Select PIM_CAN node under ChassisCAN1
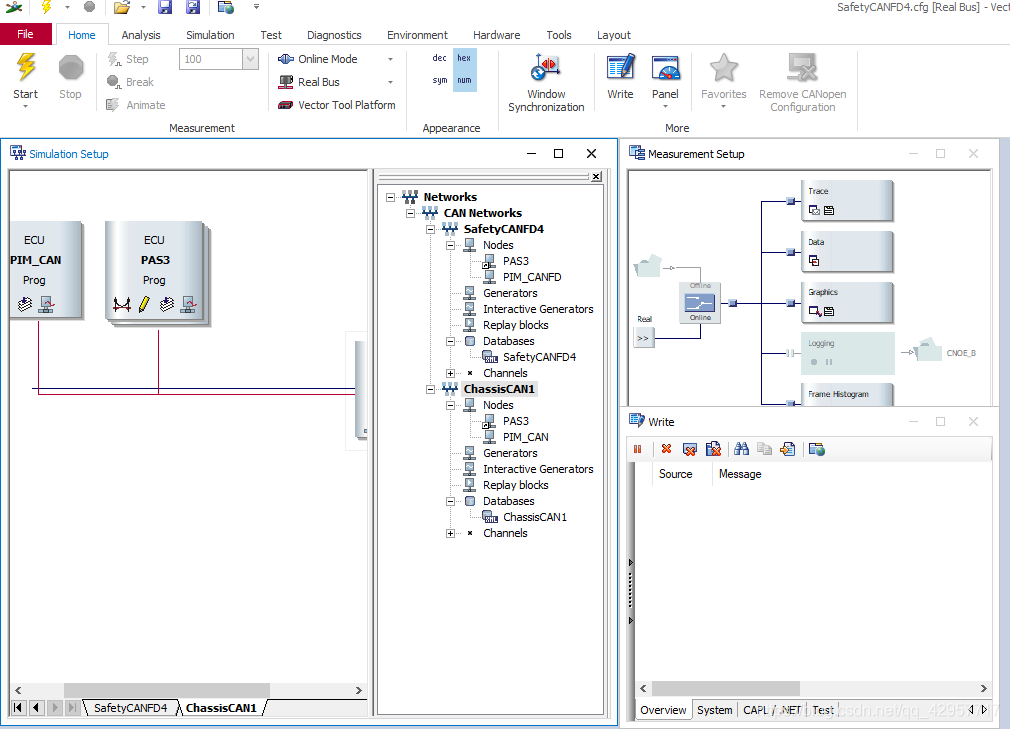The height and width of the screenshot is (729, 1010). [526, 437]
